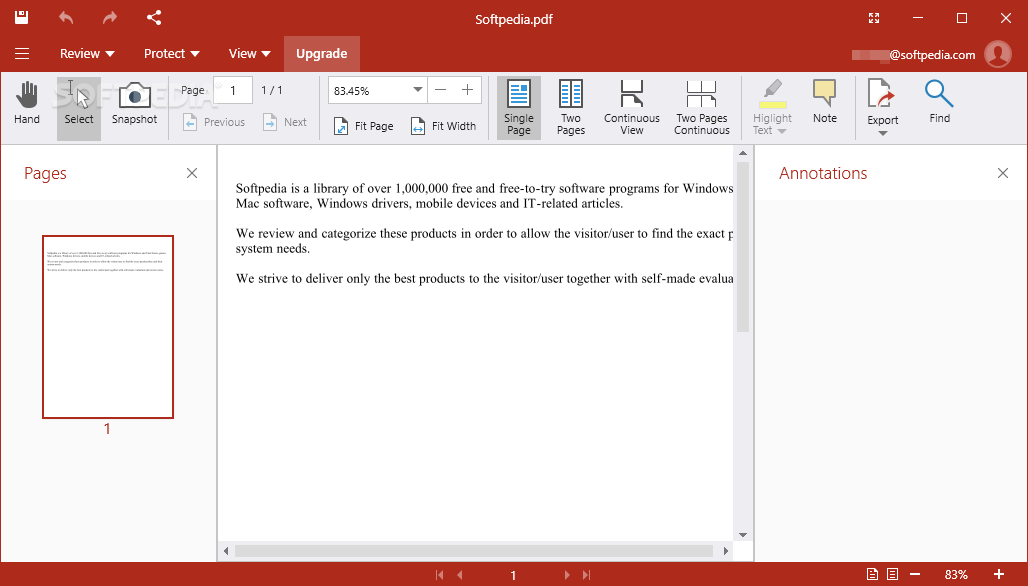The height and width of the screenshot is (586, 1028).
Task: Select page 1 thumbnail
Action: tap(108, 326)
